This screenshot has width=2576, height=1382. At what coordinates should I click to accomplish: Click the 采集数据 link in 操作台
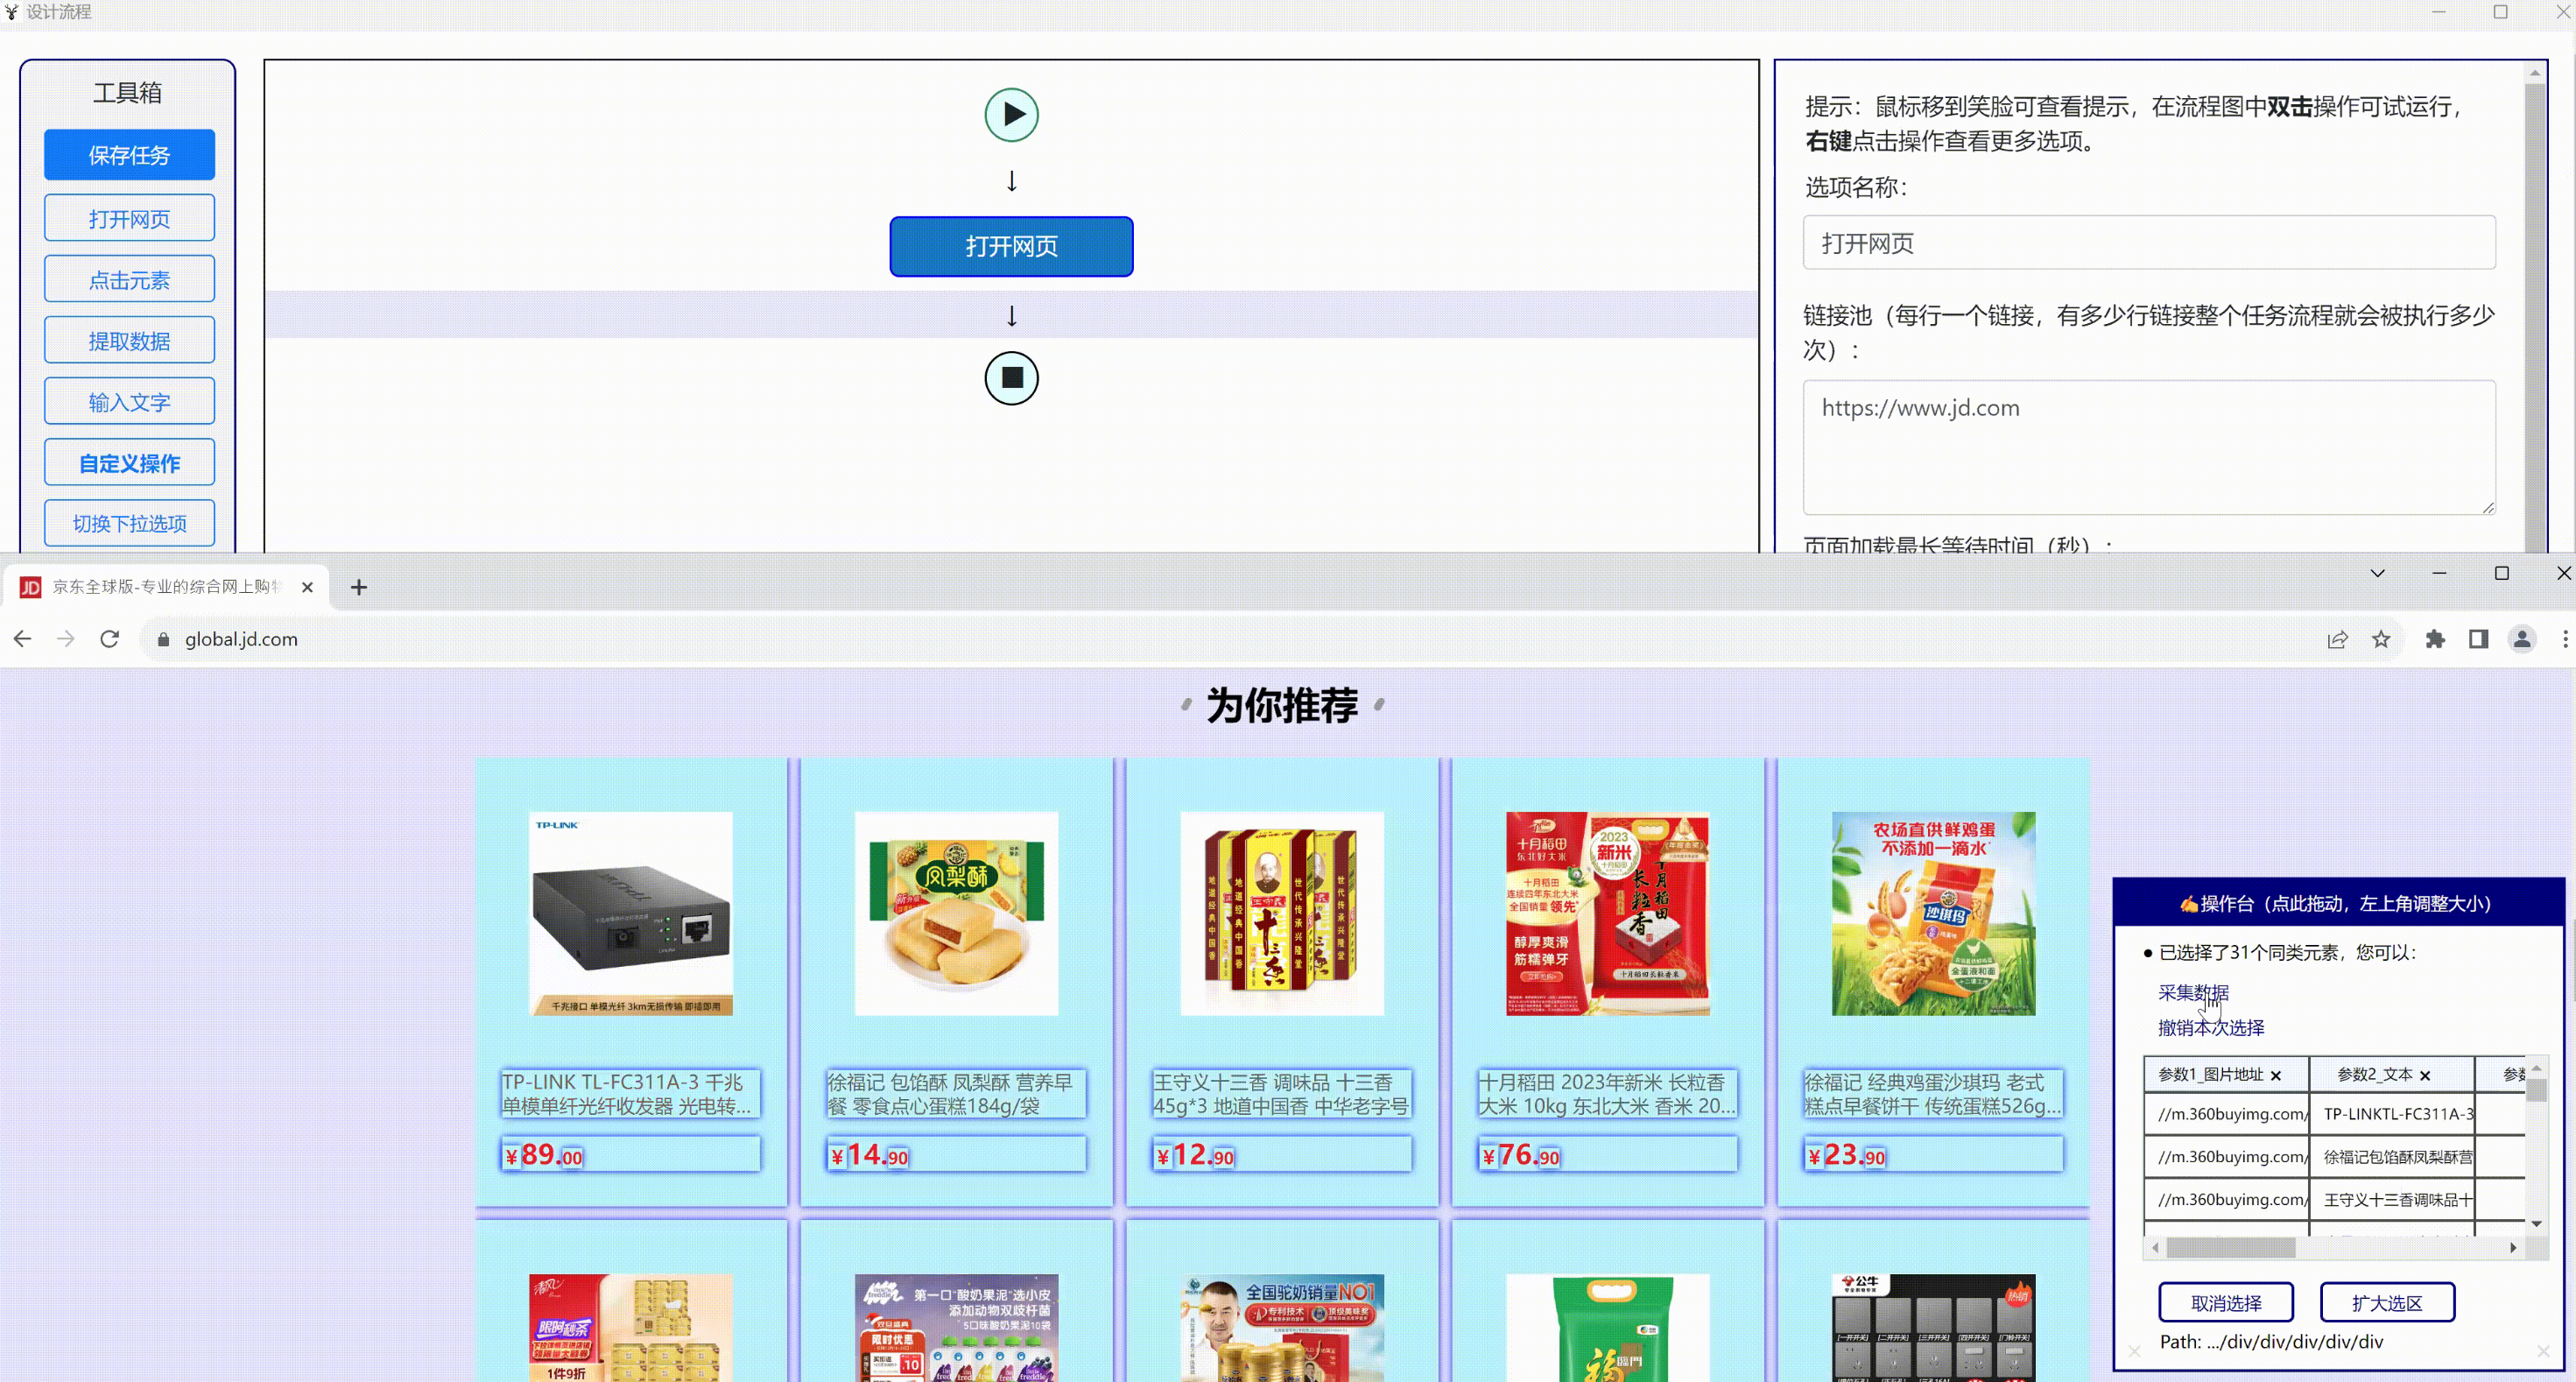coord(2193,992)
